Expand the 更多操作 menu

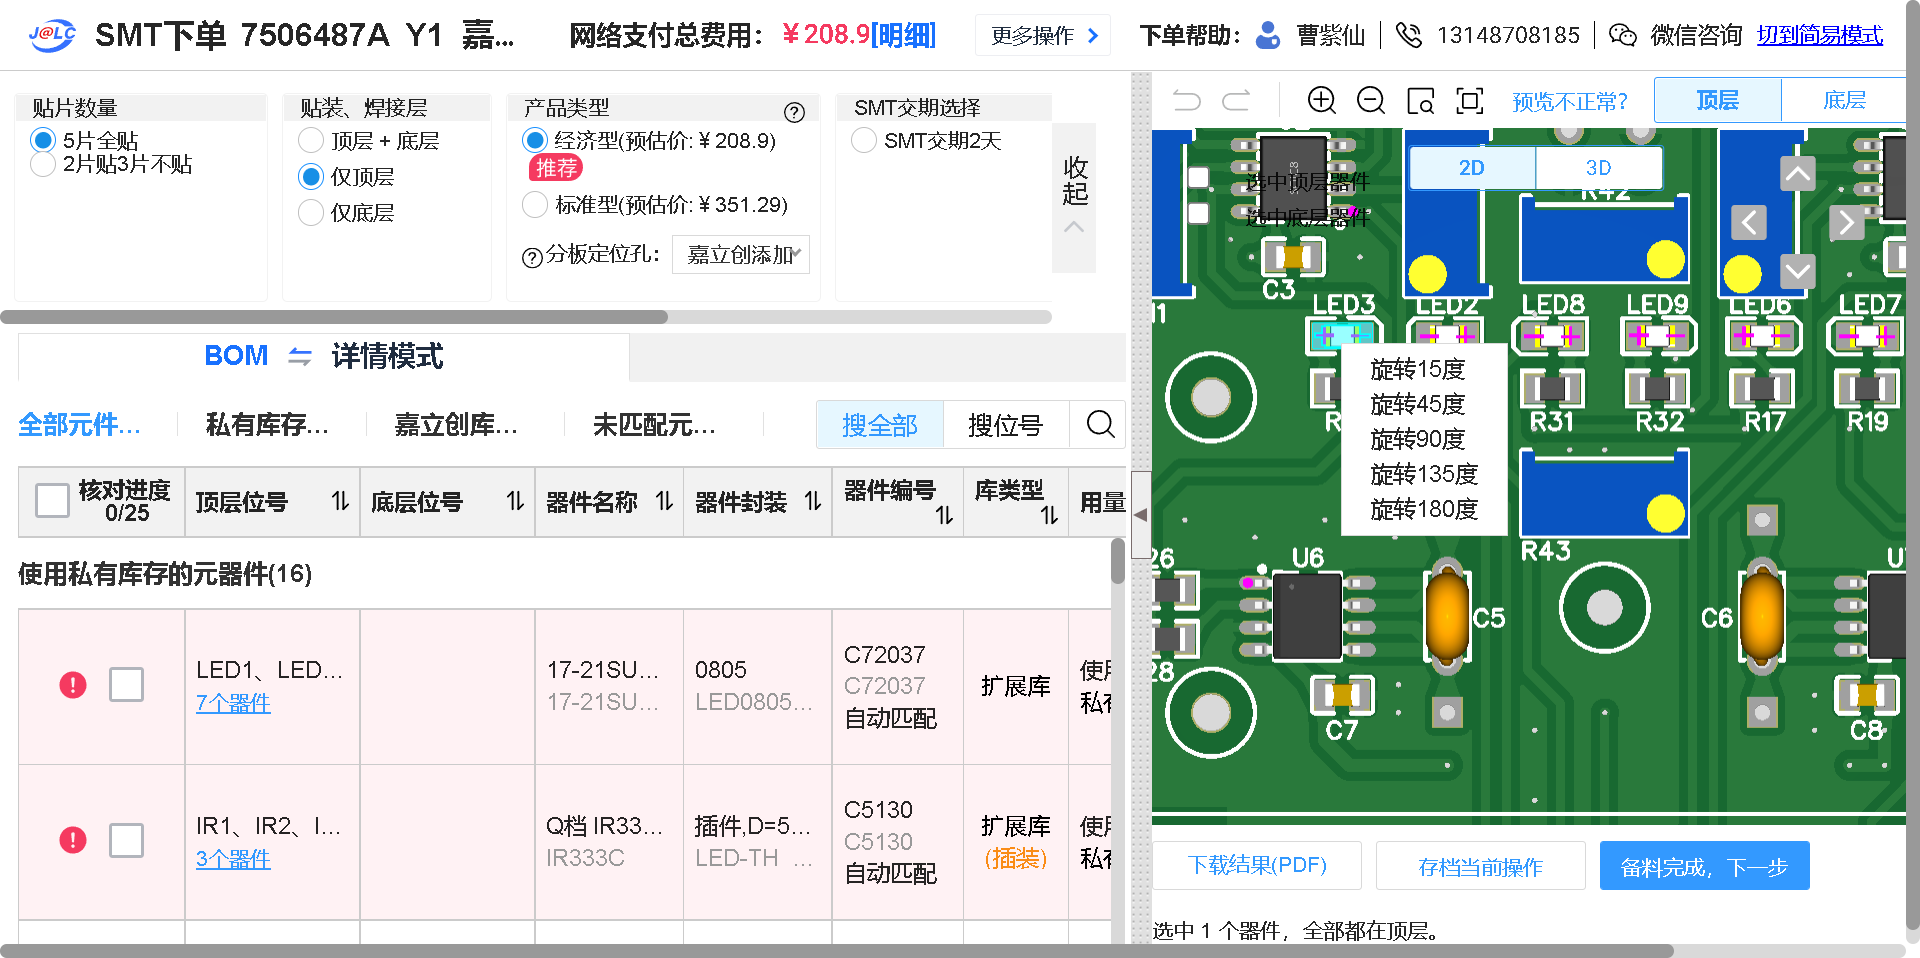click(x=1043, y=36)
